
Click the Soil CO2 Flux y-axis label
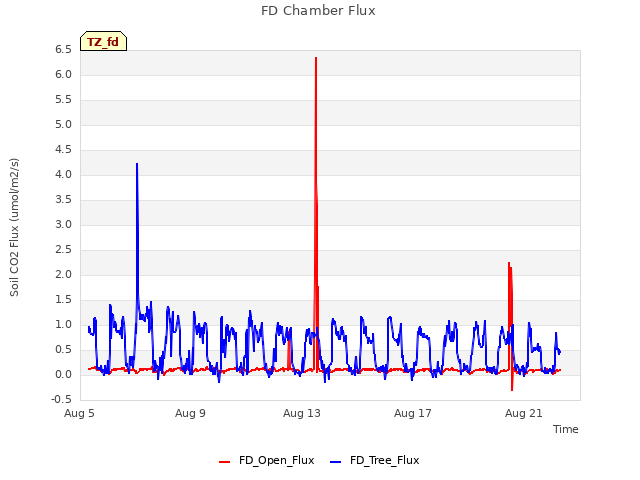(x=15, y=227)
